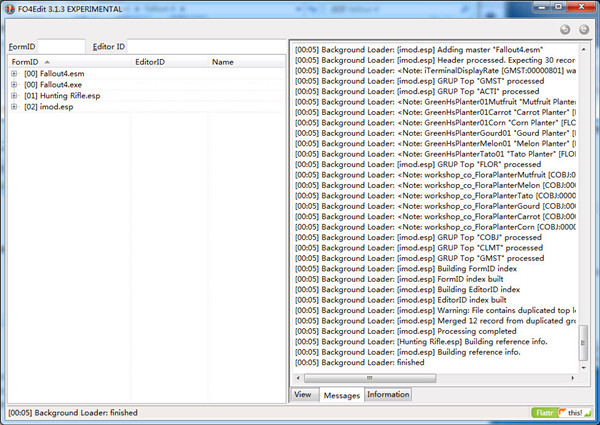The image size is (600, 425).
Task: Expand the Fallout4.exe tree node
Action: click(x=14, y=85)
